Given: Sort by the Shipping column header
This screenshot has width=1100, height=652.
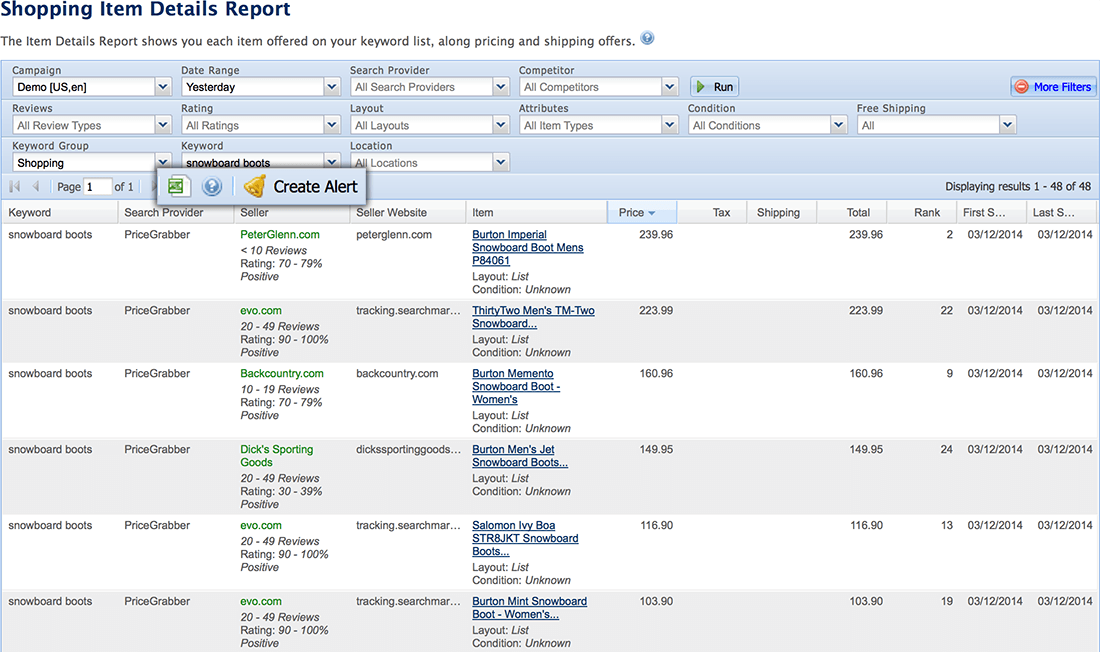Looking at the screenshot, I should 782,212.
